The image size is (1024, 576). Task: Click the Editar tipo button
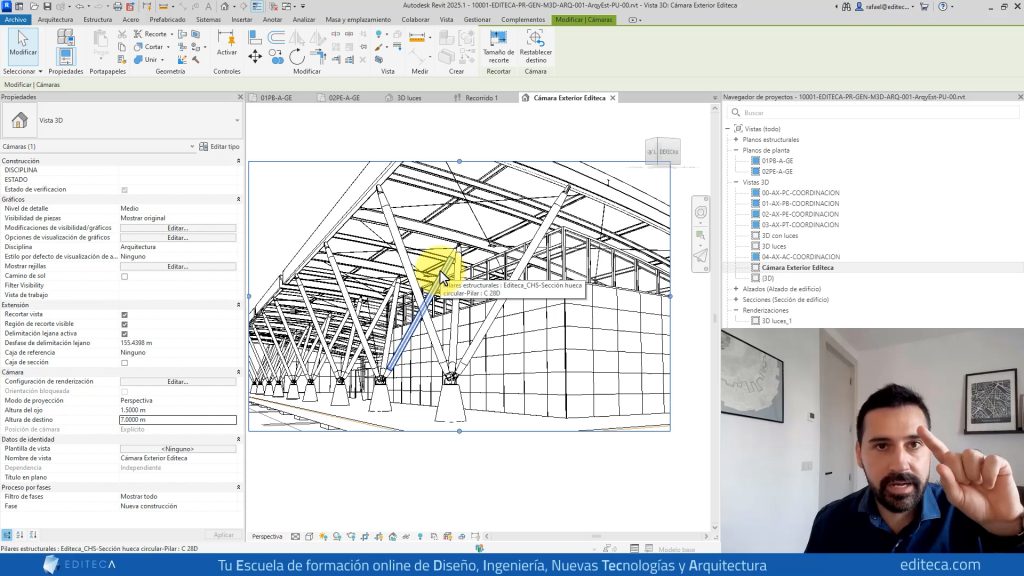point(220,146)
